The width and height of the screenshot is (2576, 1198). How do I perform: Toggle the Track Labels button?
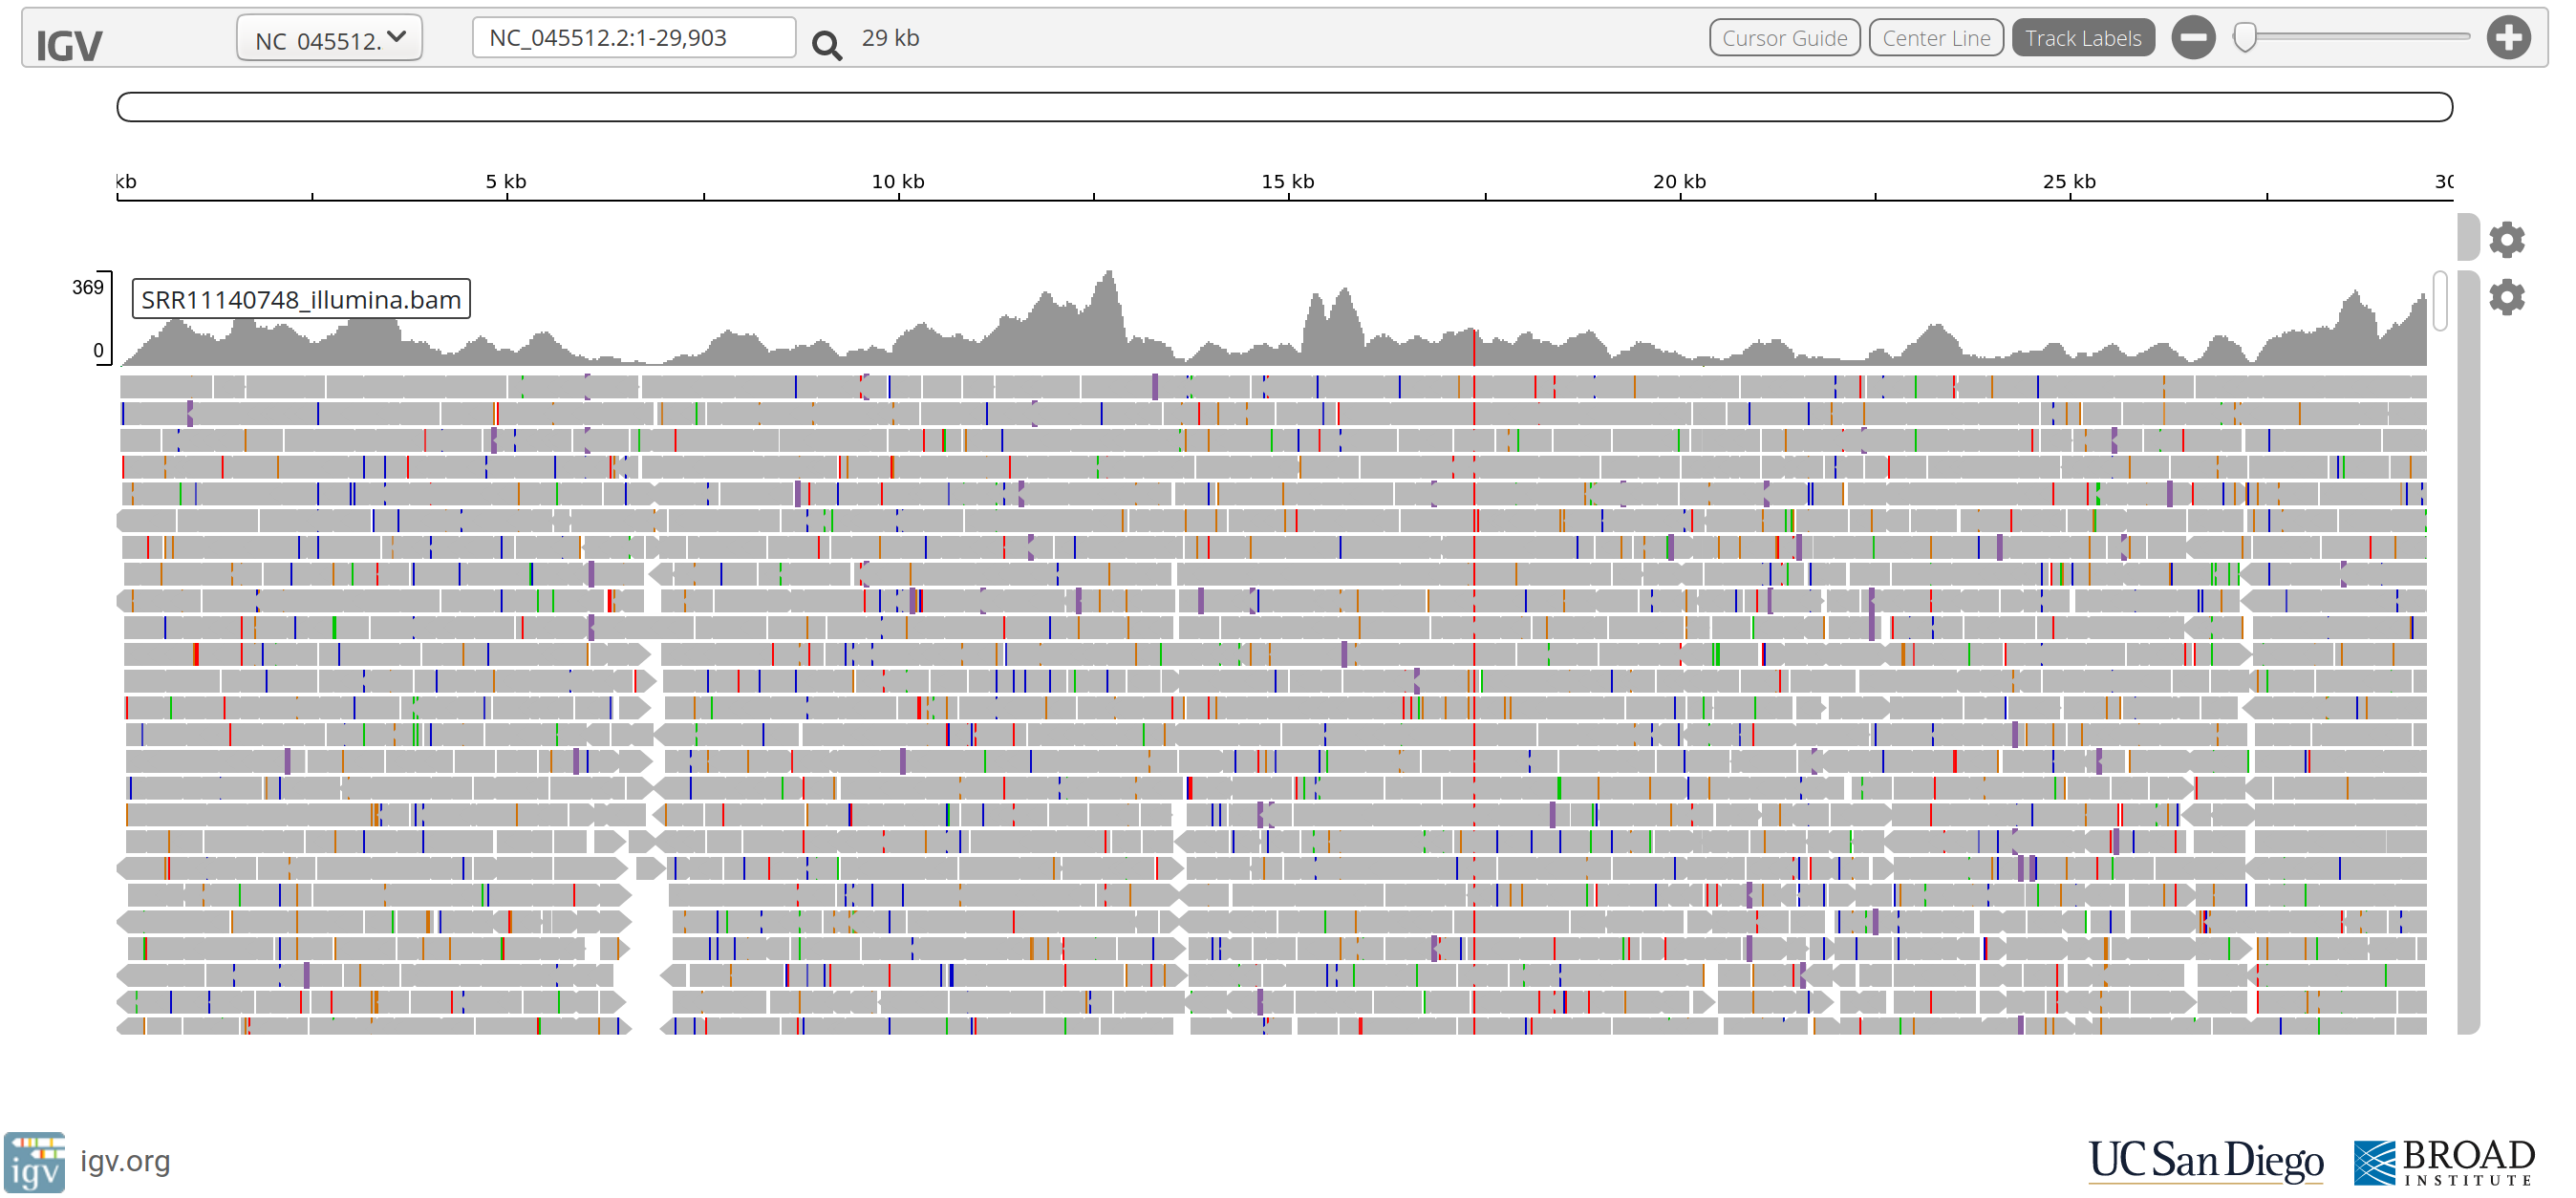tap(2082, 38)
